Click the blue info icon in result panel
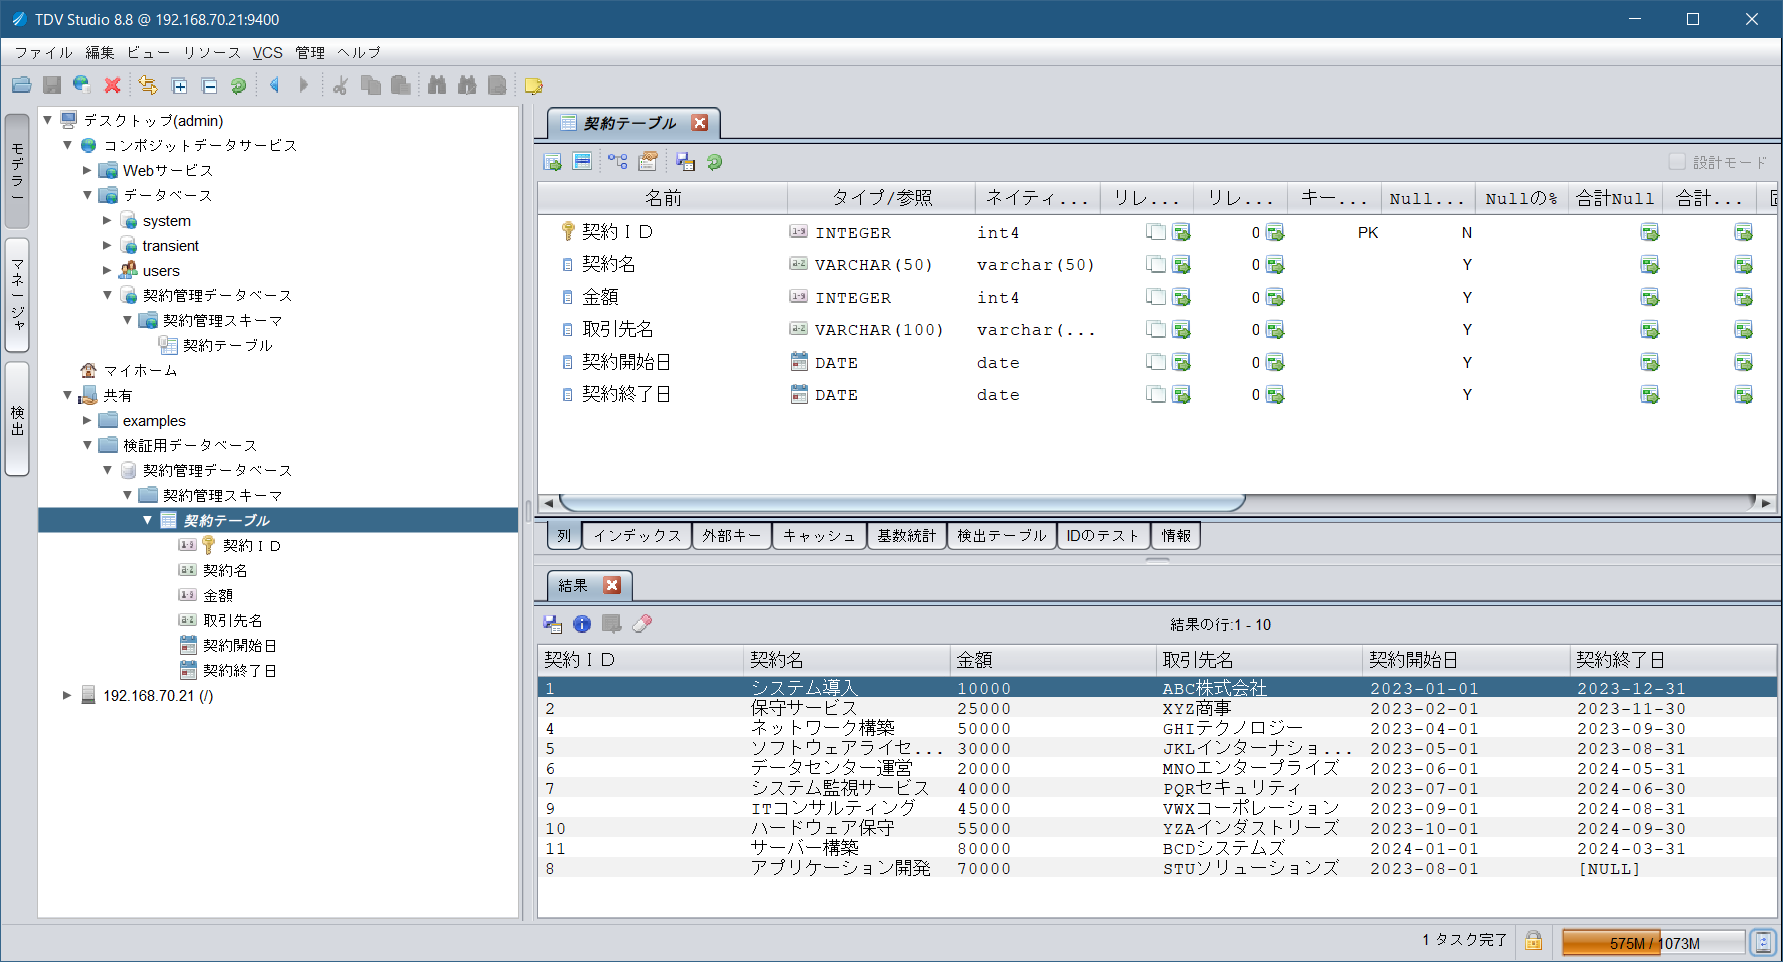This screenshot has width=1783, height=962. 582,624
